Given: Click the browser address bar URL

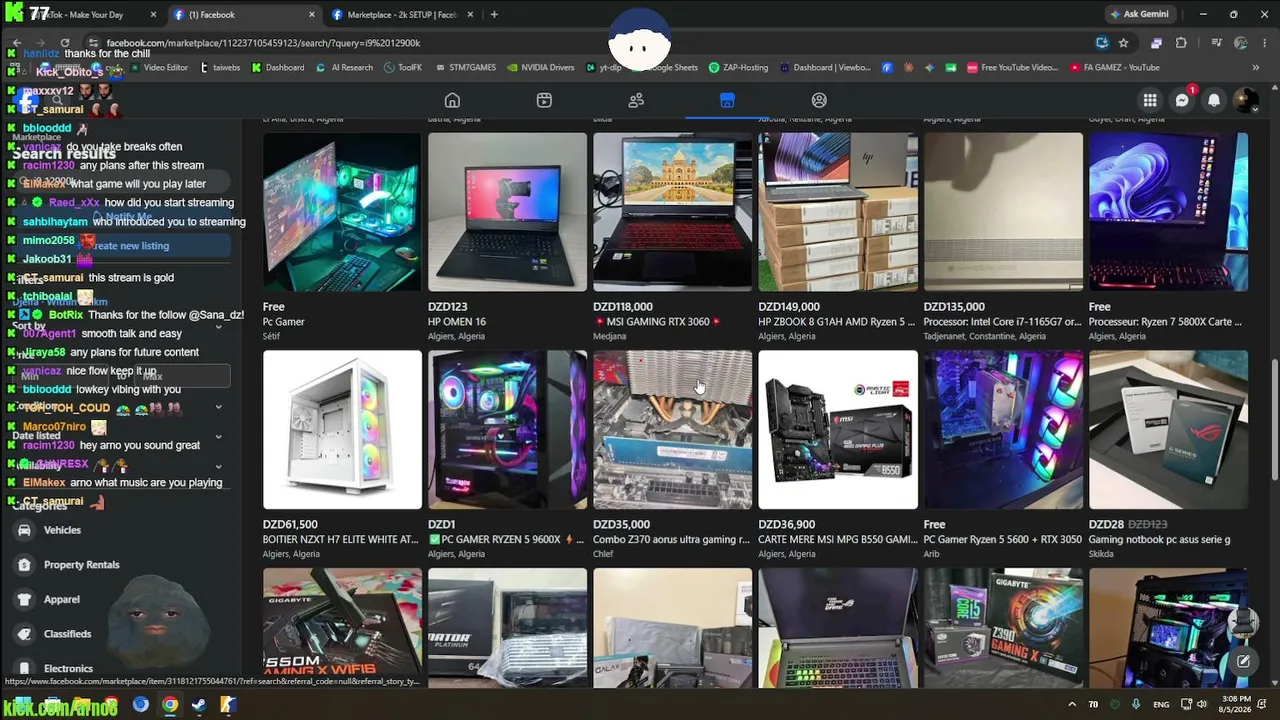Looking at the screenshot, I should (x=262, y=43).
